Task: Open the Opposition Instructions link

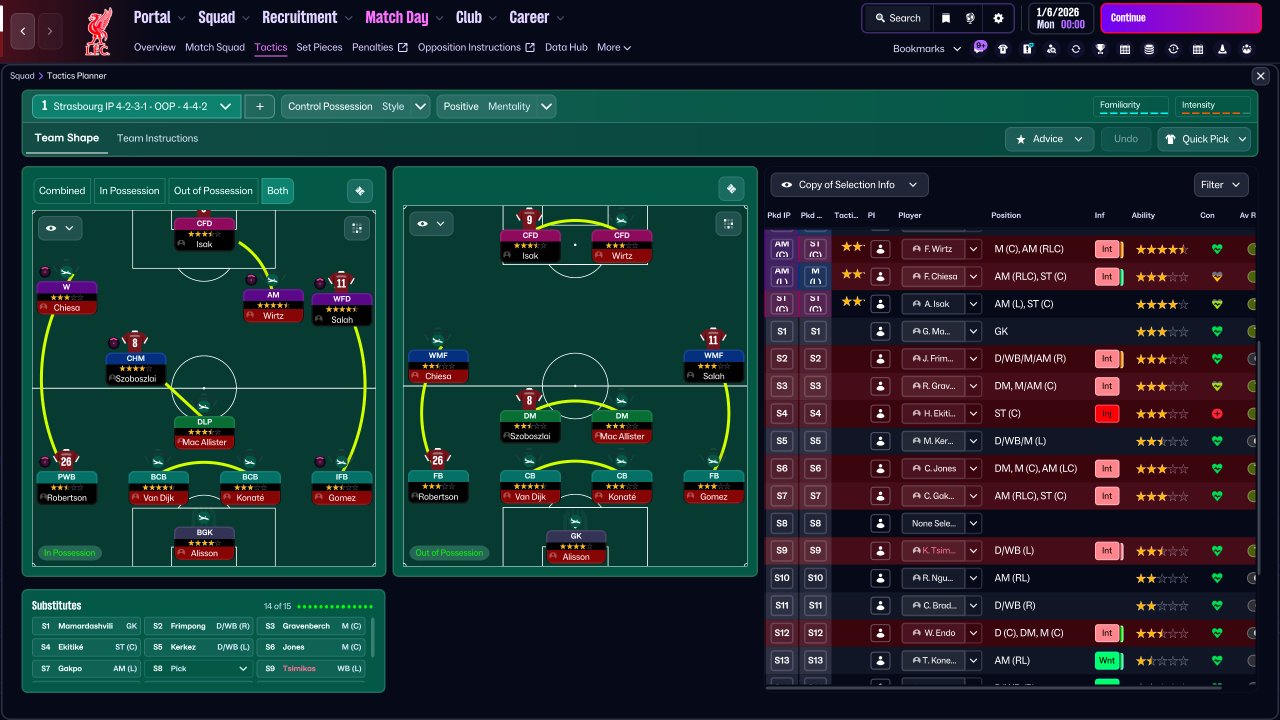Action: [476, 47]
